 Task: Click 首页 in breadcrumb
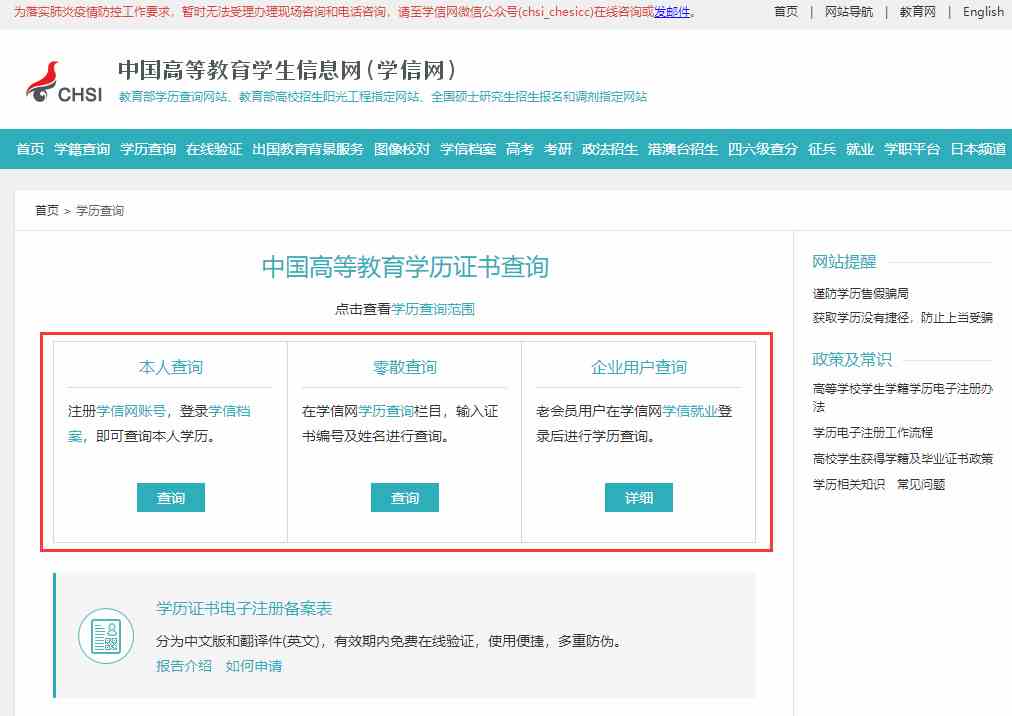[46, 210]
